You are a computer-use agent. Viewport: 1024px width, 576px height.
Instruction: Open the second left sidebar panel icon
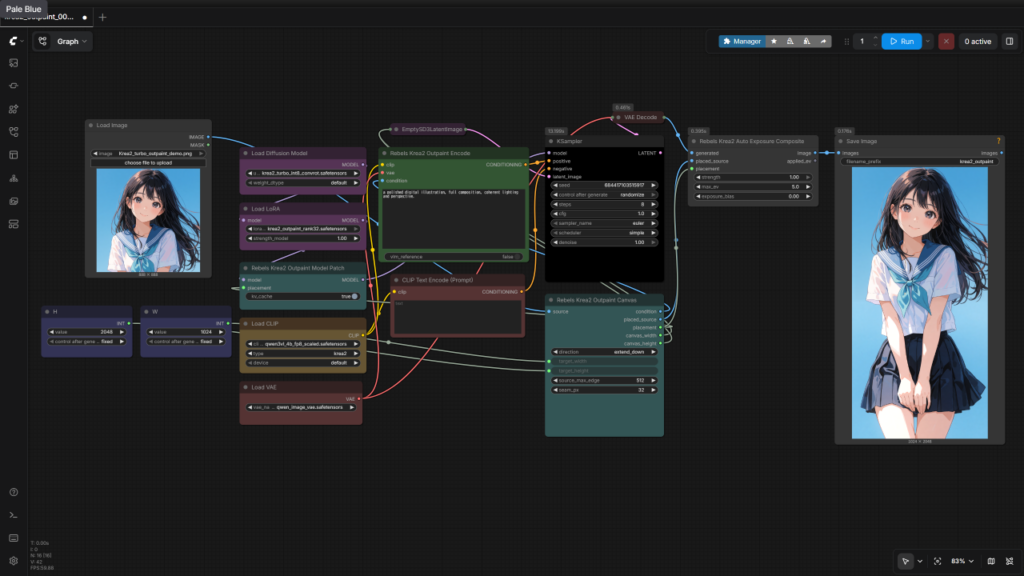[14, 86]
